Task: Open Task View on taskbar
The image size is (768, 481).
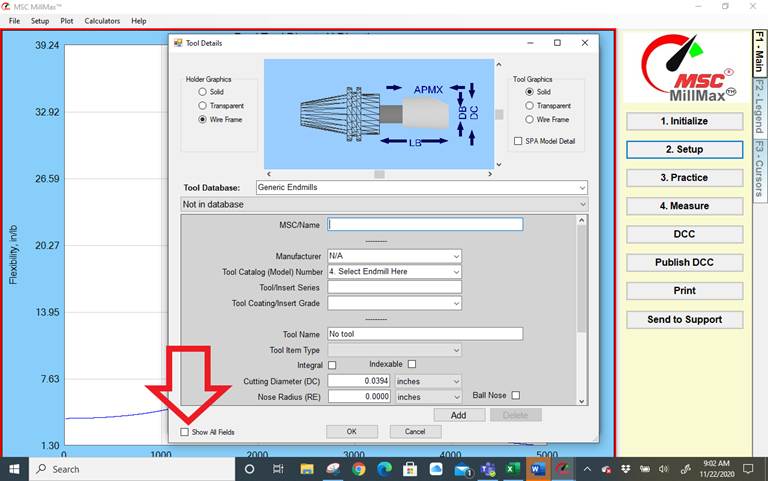Action: tap(278, 469)
